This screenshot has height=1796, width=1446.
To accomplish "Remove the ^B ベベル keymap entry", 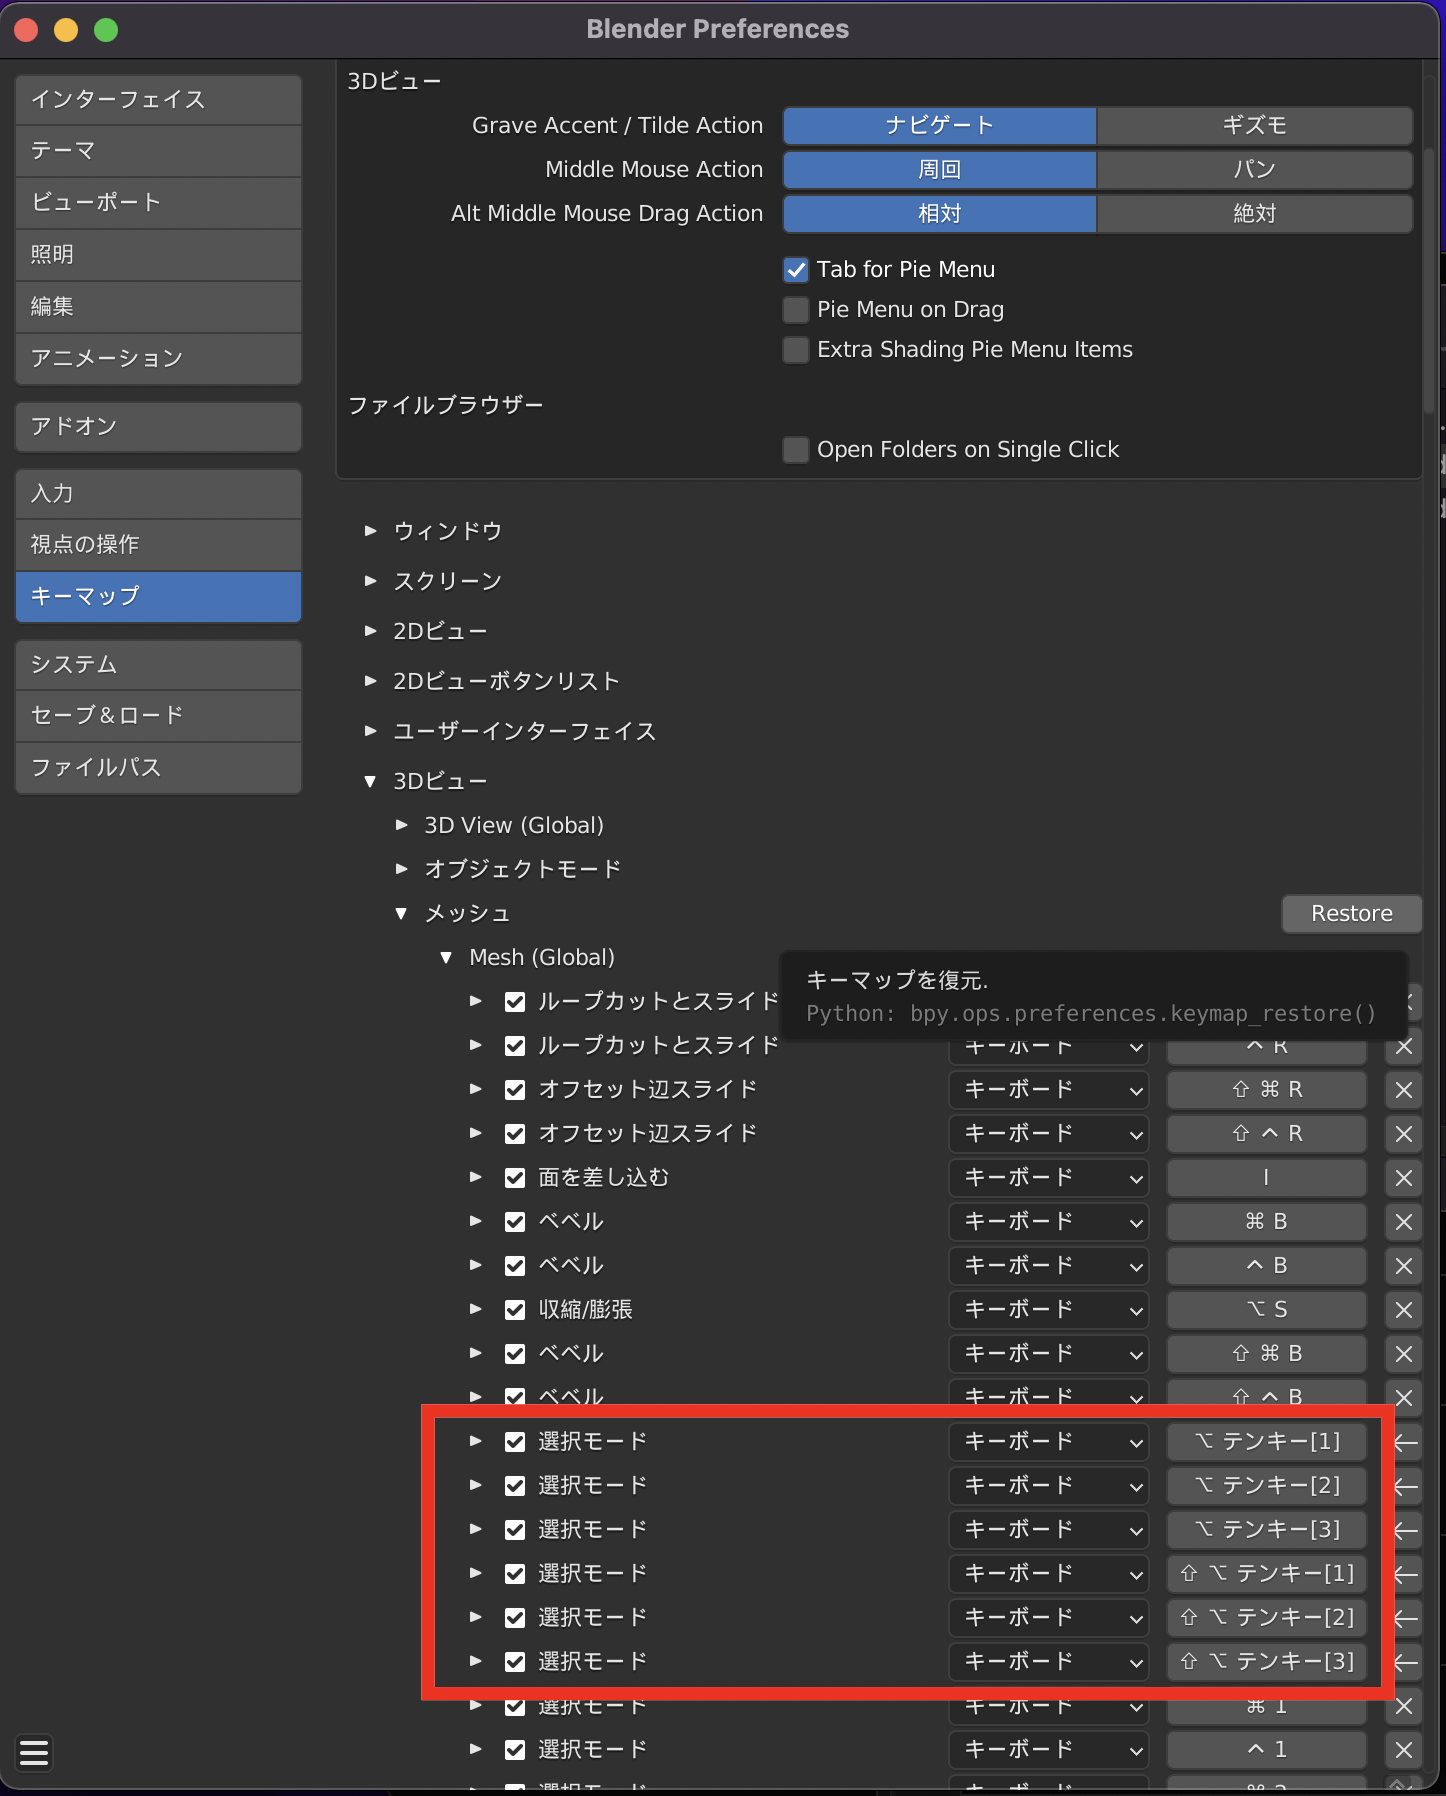I will pyautogui.click(x=1403, y=1266).
